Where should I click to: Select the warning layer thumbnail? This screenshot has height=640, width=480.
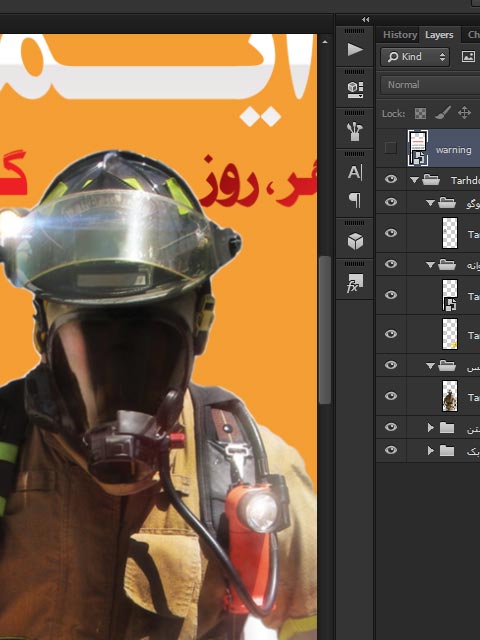[x=418, y=148]
